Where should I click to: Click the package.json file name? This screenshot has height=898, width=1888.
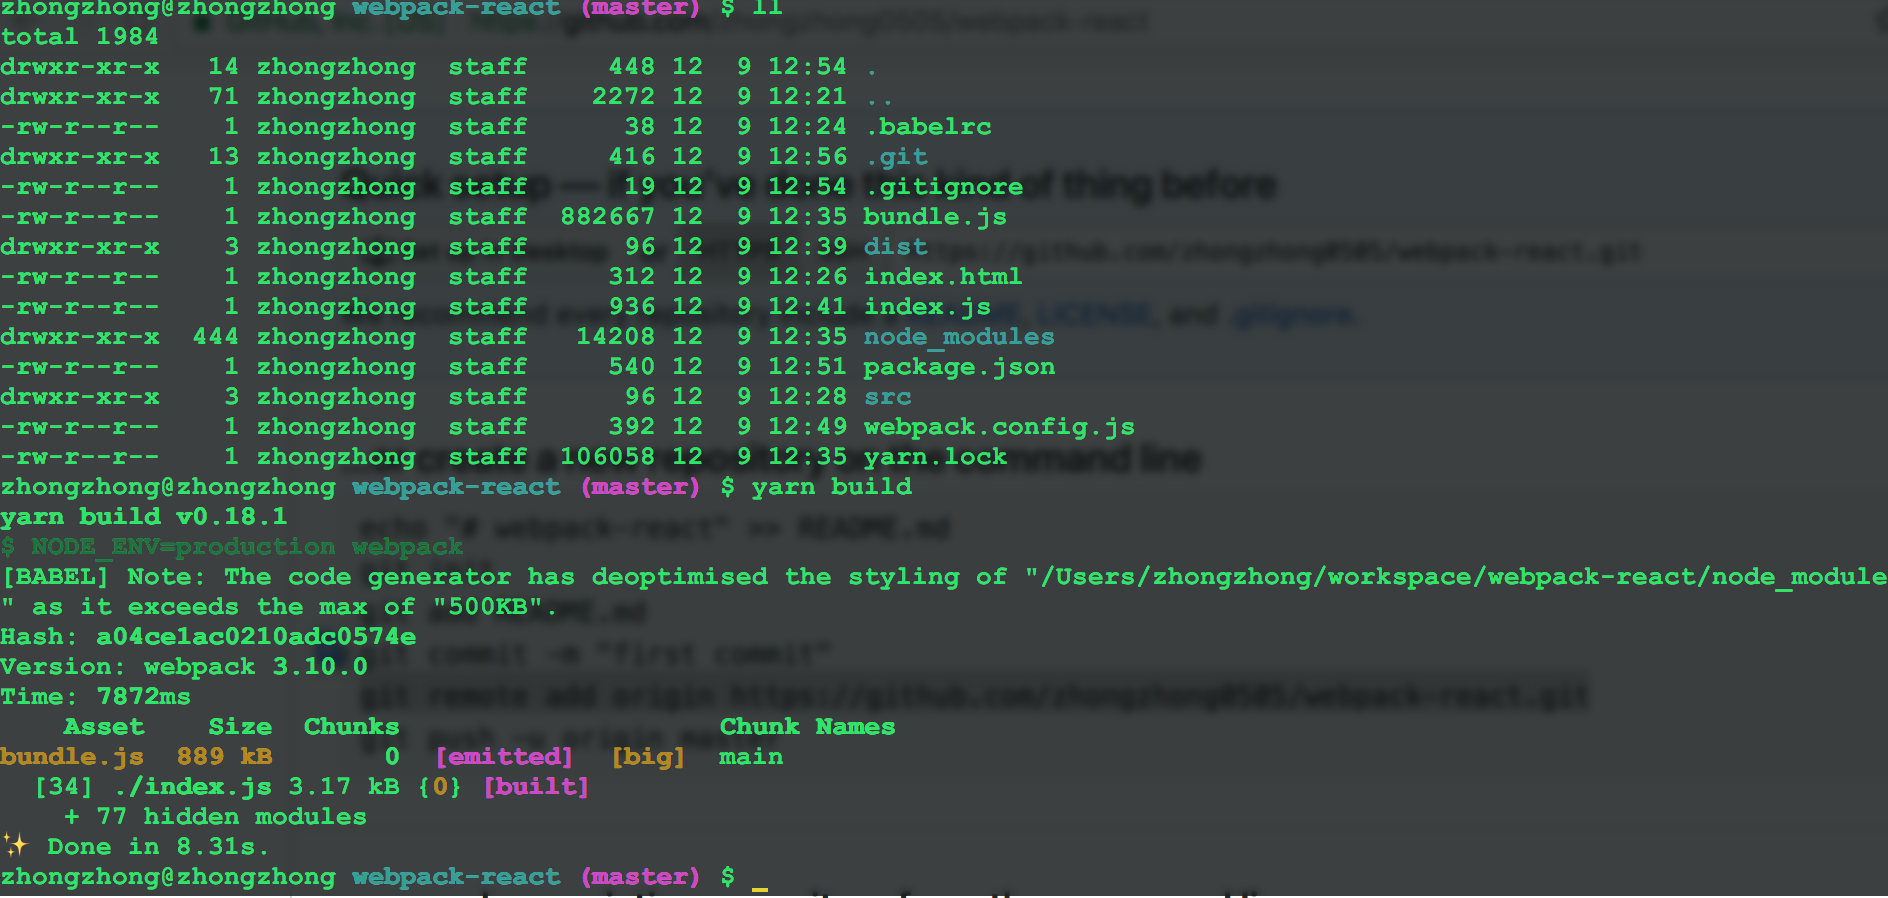959,367
